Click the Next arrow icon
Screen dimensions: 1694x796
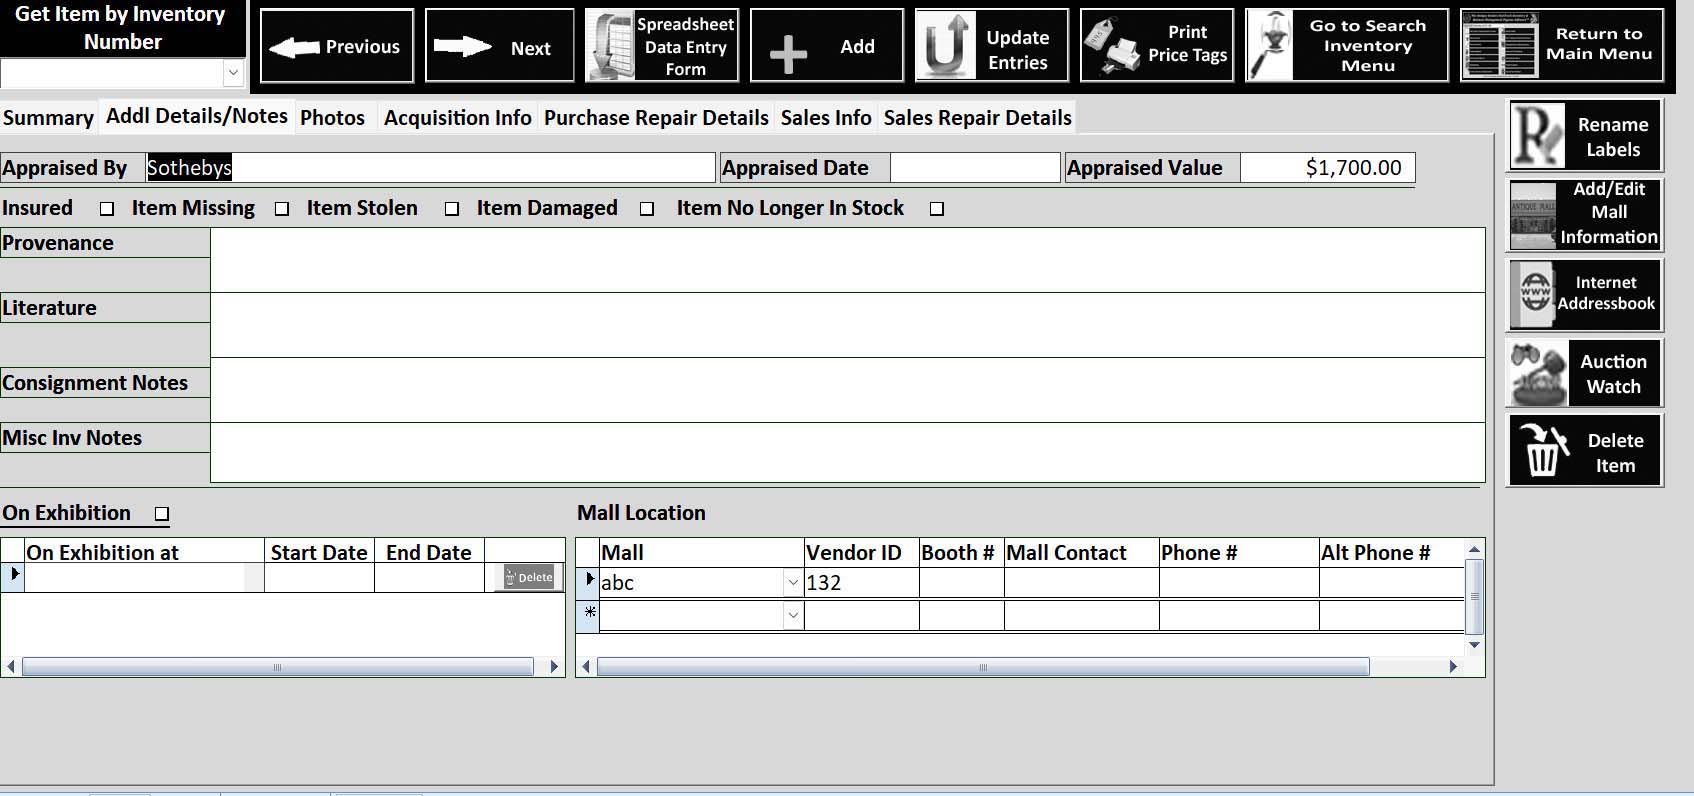[x=462, y=47]
